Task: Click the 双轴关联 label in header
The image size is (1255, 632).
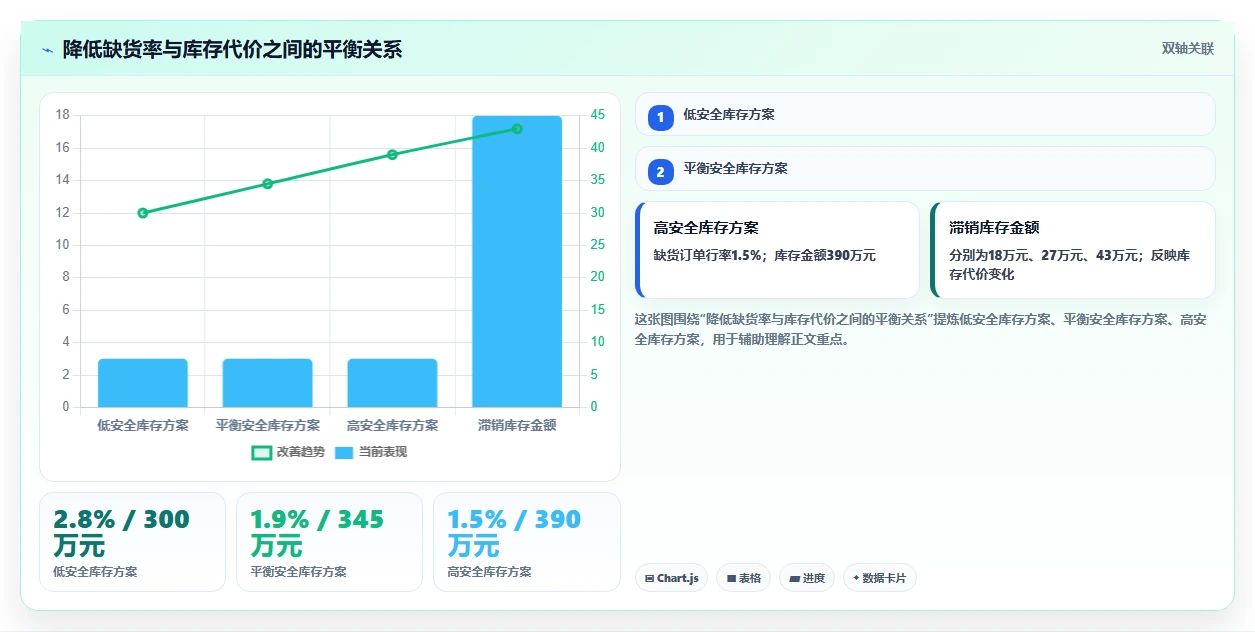Action: click(1188, 49)
